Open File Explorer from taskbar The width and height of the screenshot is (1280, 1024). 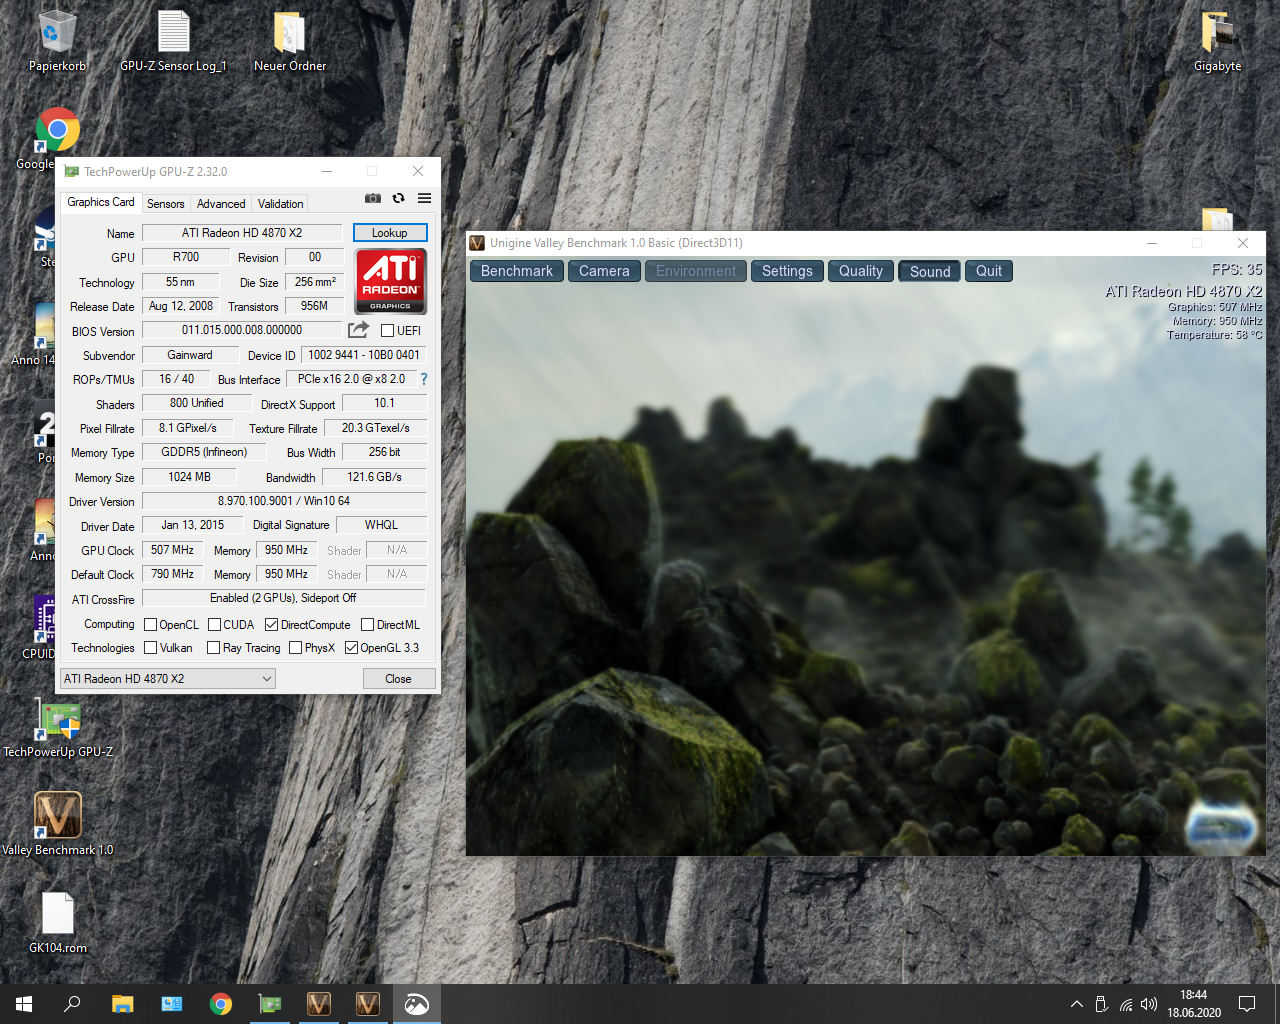click(122, 1004)
